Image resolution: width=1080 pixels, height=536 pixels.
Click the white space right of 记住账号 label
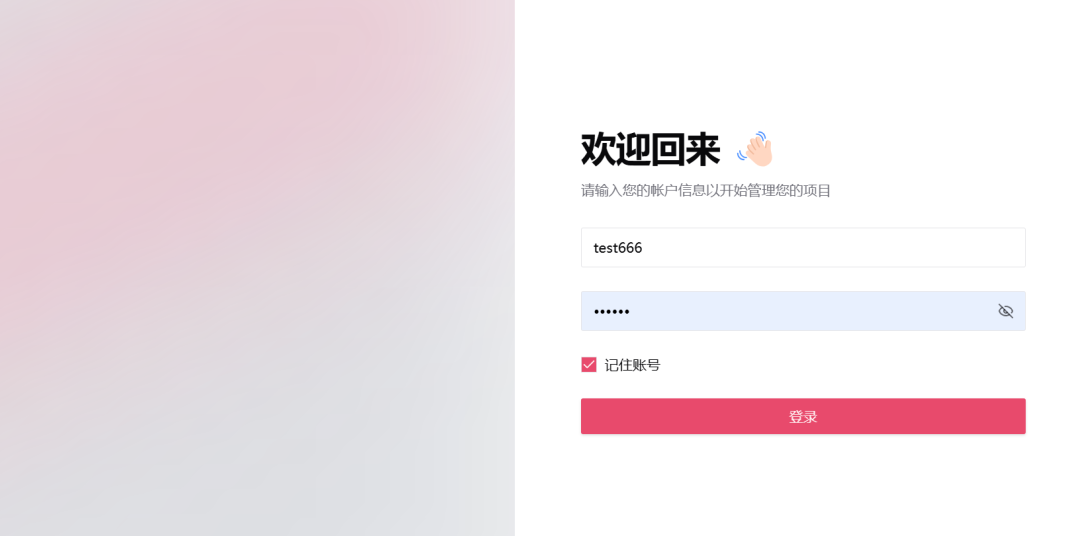click(850, 365)
